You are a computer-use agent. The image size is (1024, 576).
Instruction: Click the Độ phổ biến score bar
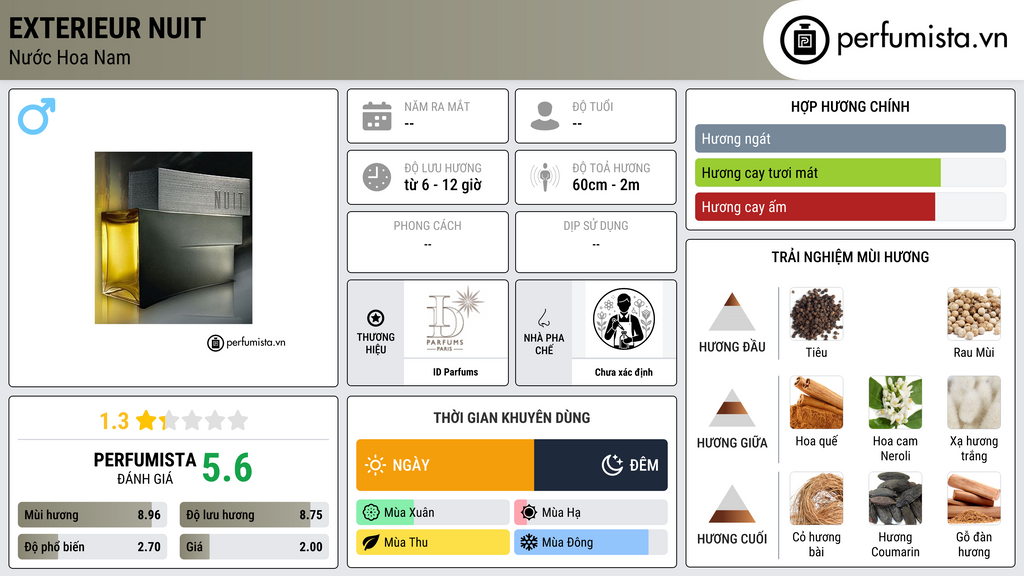pyautogui.click(x=93, y=547)
